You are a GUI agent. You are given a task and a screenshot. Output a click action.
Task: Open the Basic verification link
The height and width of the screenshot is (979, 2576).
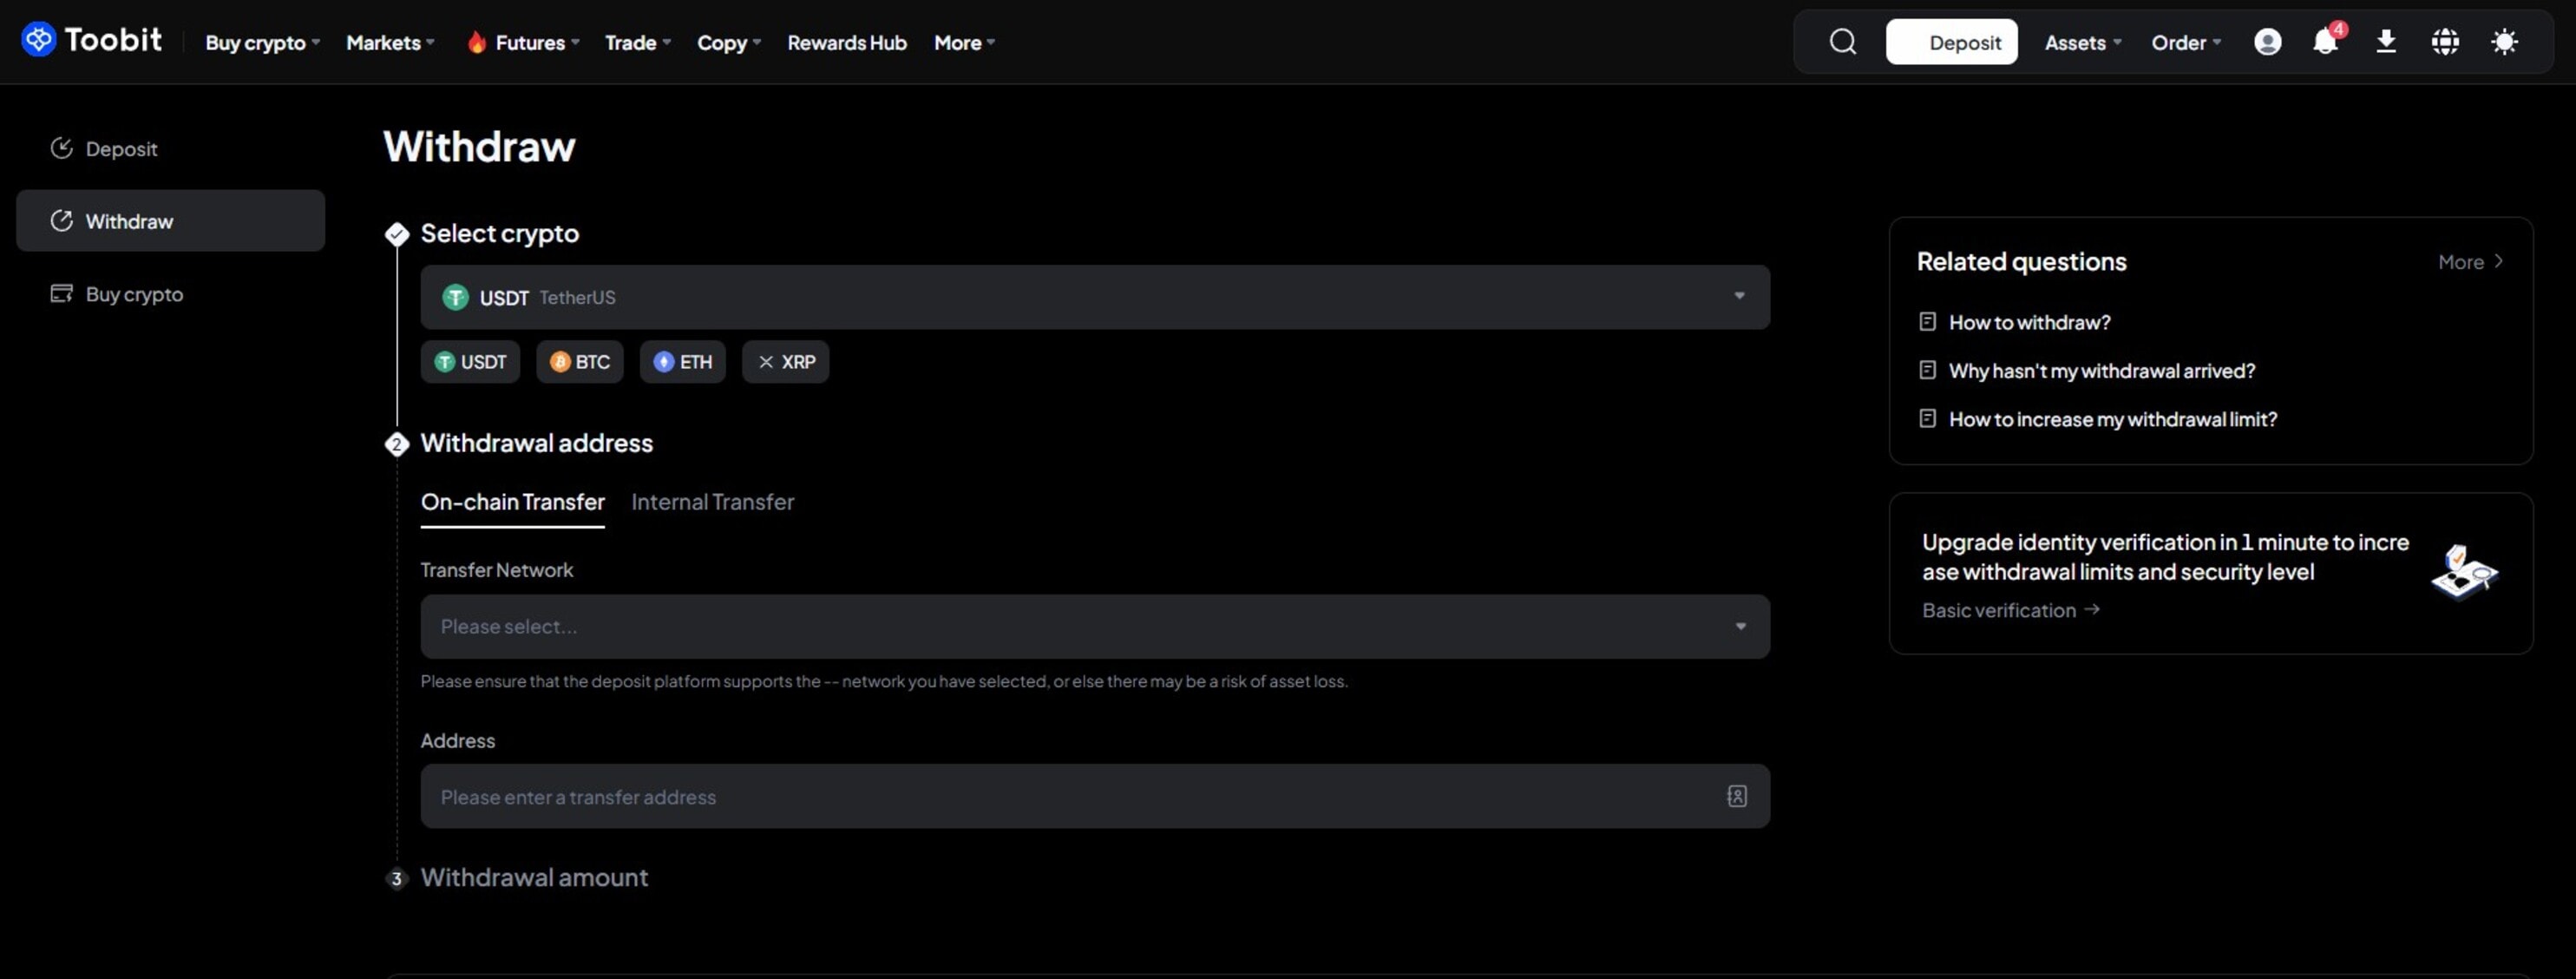coord(2010,610)
